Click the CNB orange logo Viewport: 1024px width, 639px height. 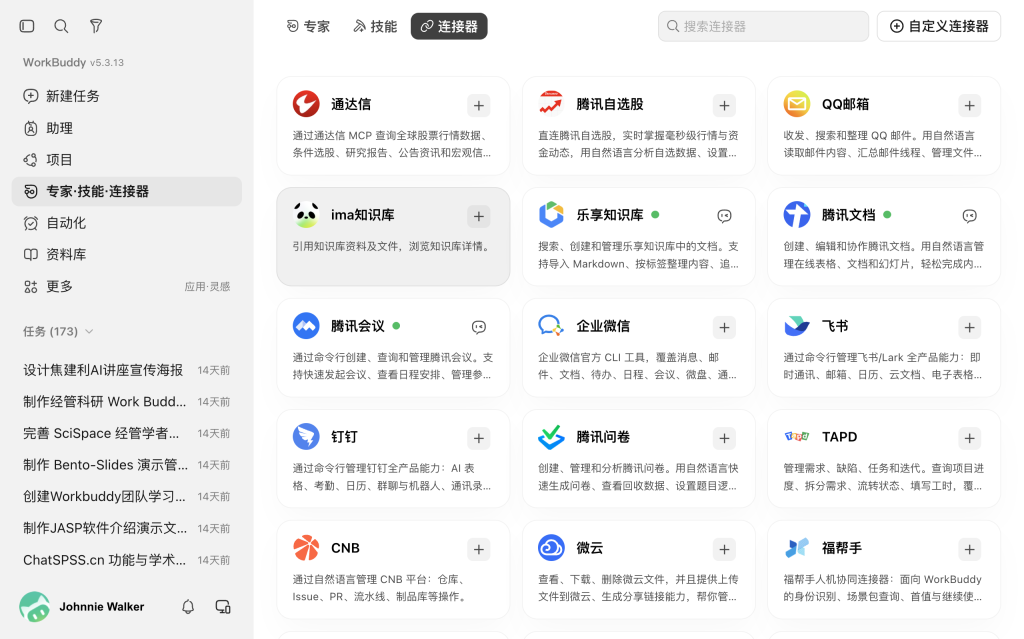[306, 548]
